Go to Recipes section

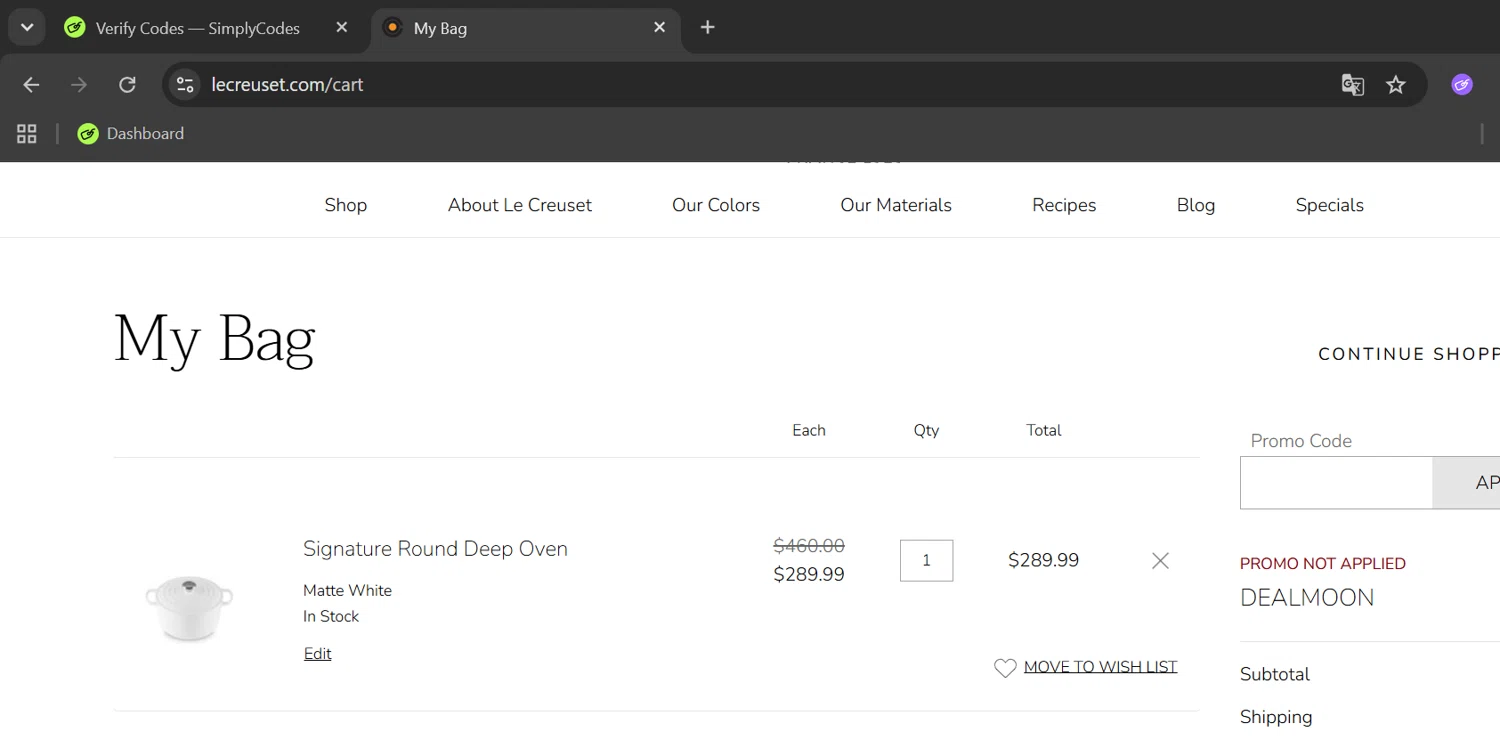point(1064,205)
